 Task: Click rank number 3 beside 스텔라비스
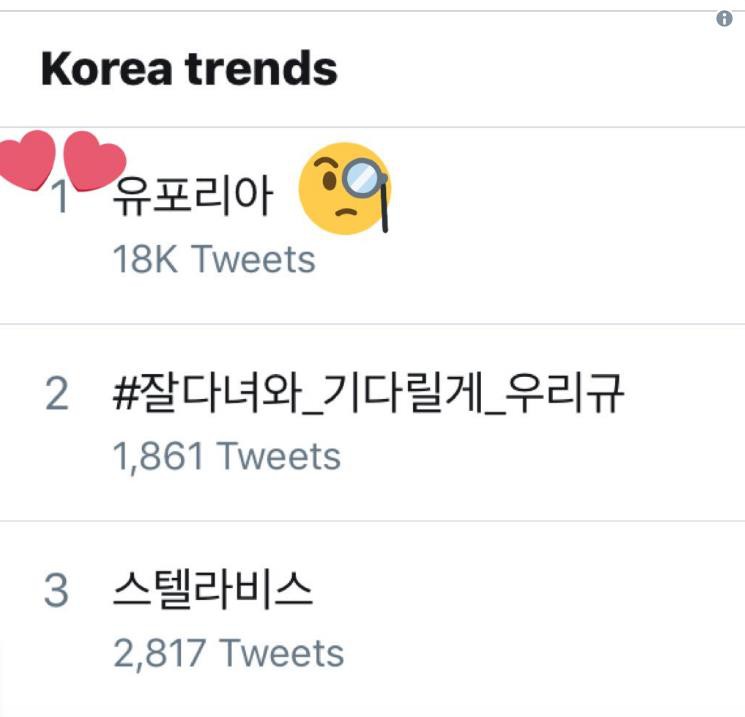pos(57,590)
